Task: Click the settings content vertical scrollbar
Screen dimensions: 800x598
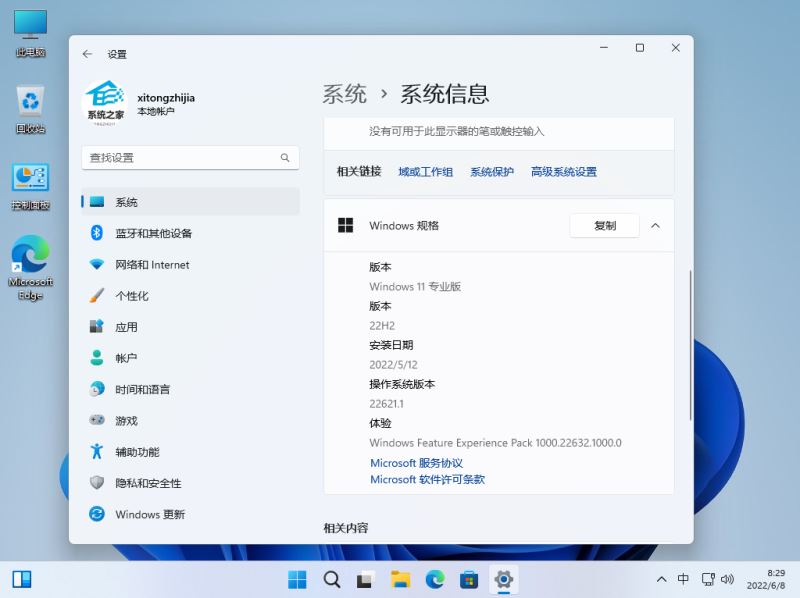Action: pos(690,345)
